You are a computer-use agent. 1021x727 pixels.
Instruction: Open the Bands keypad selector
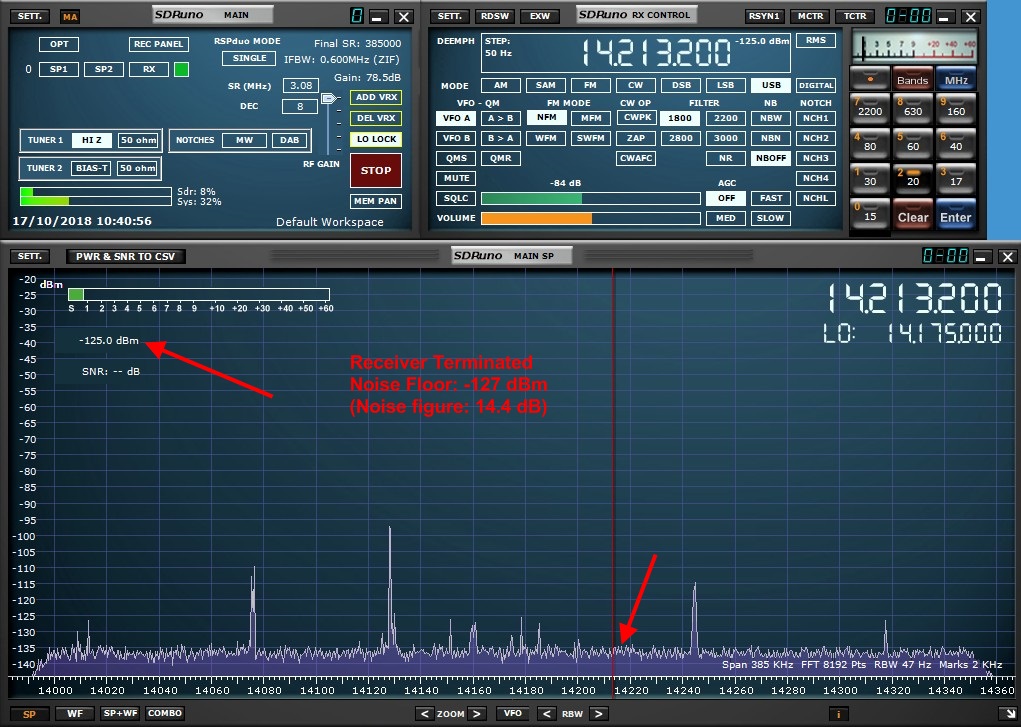pos(913,79)
